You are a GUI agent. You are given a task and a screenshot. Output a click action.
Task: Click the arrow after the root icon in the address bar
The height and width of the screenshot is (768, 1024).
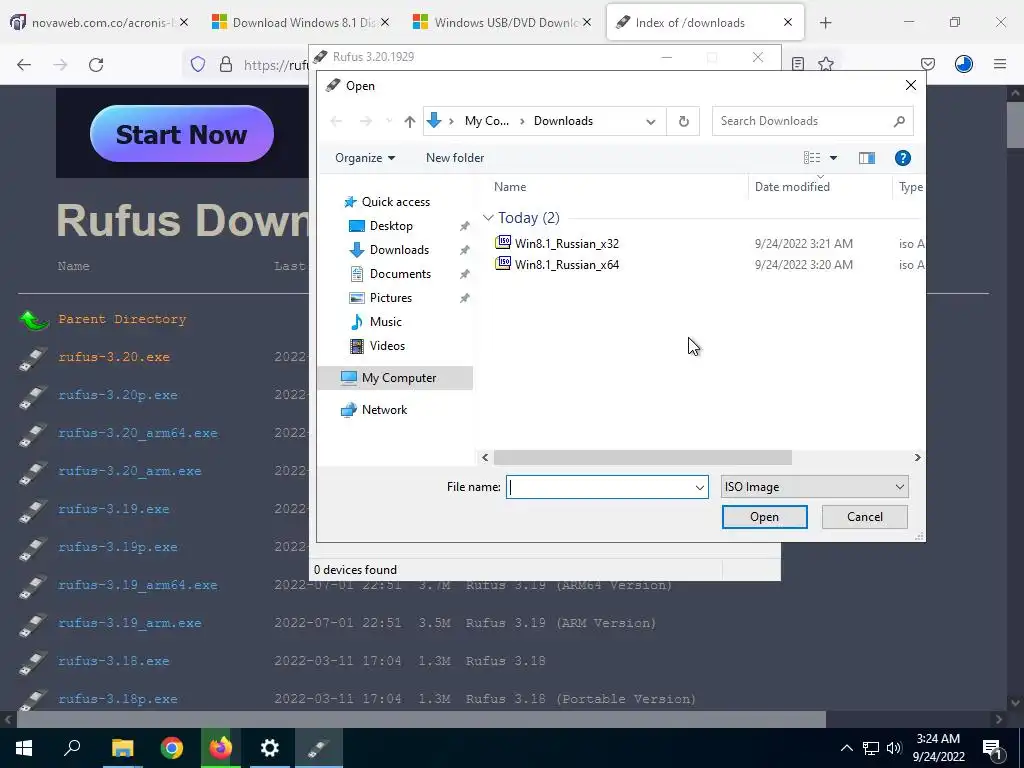[451, 121]
